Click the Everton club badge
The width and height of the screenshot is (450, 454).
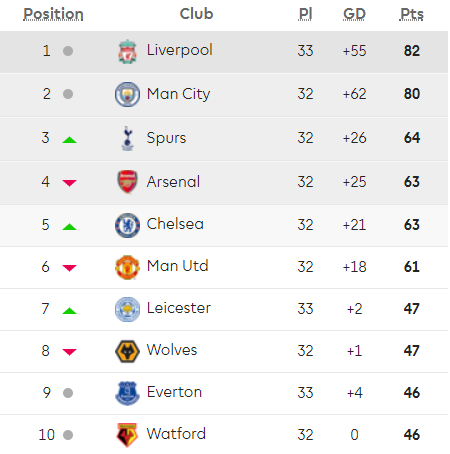127,393
